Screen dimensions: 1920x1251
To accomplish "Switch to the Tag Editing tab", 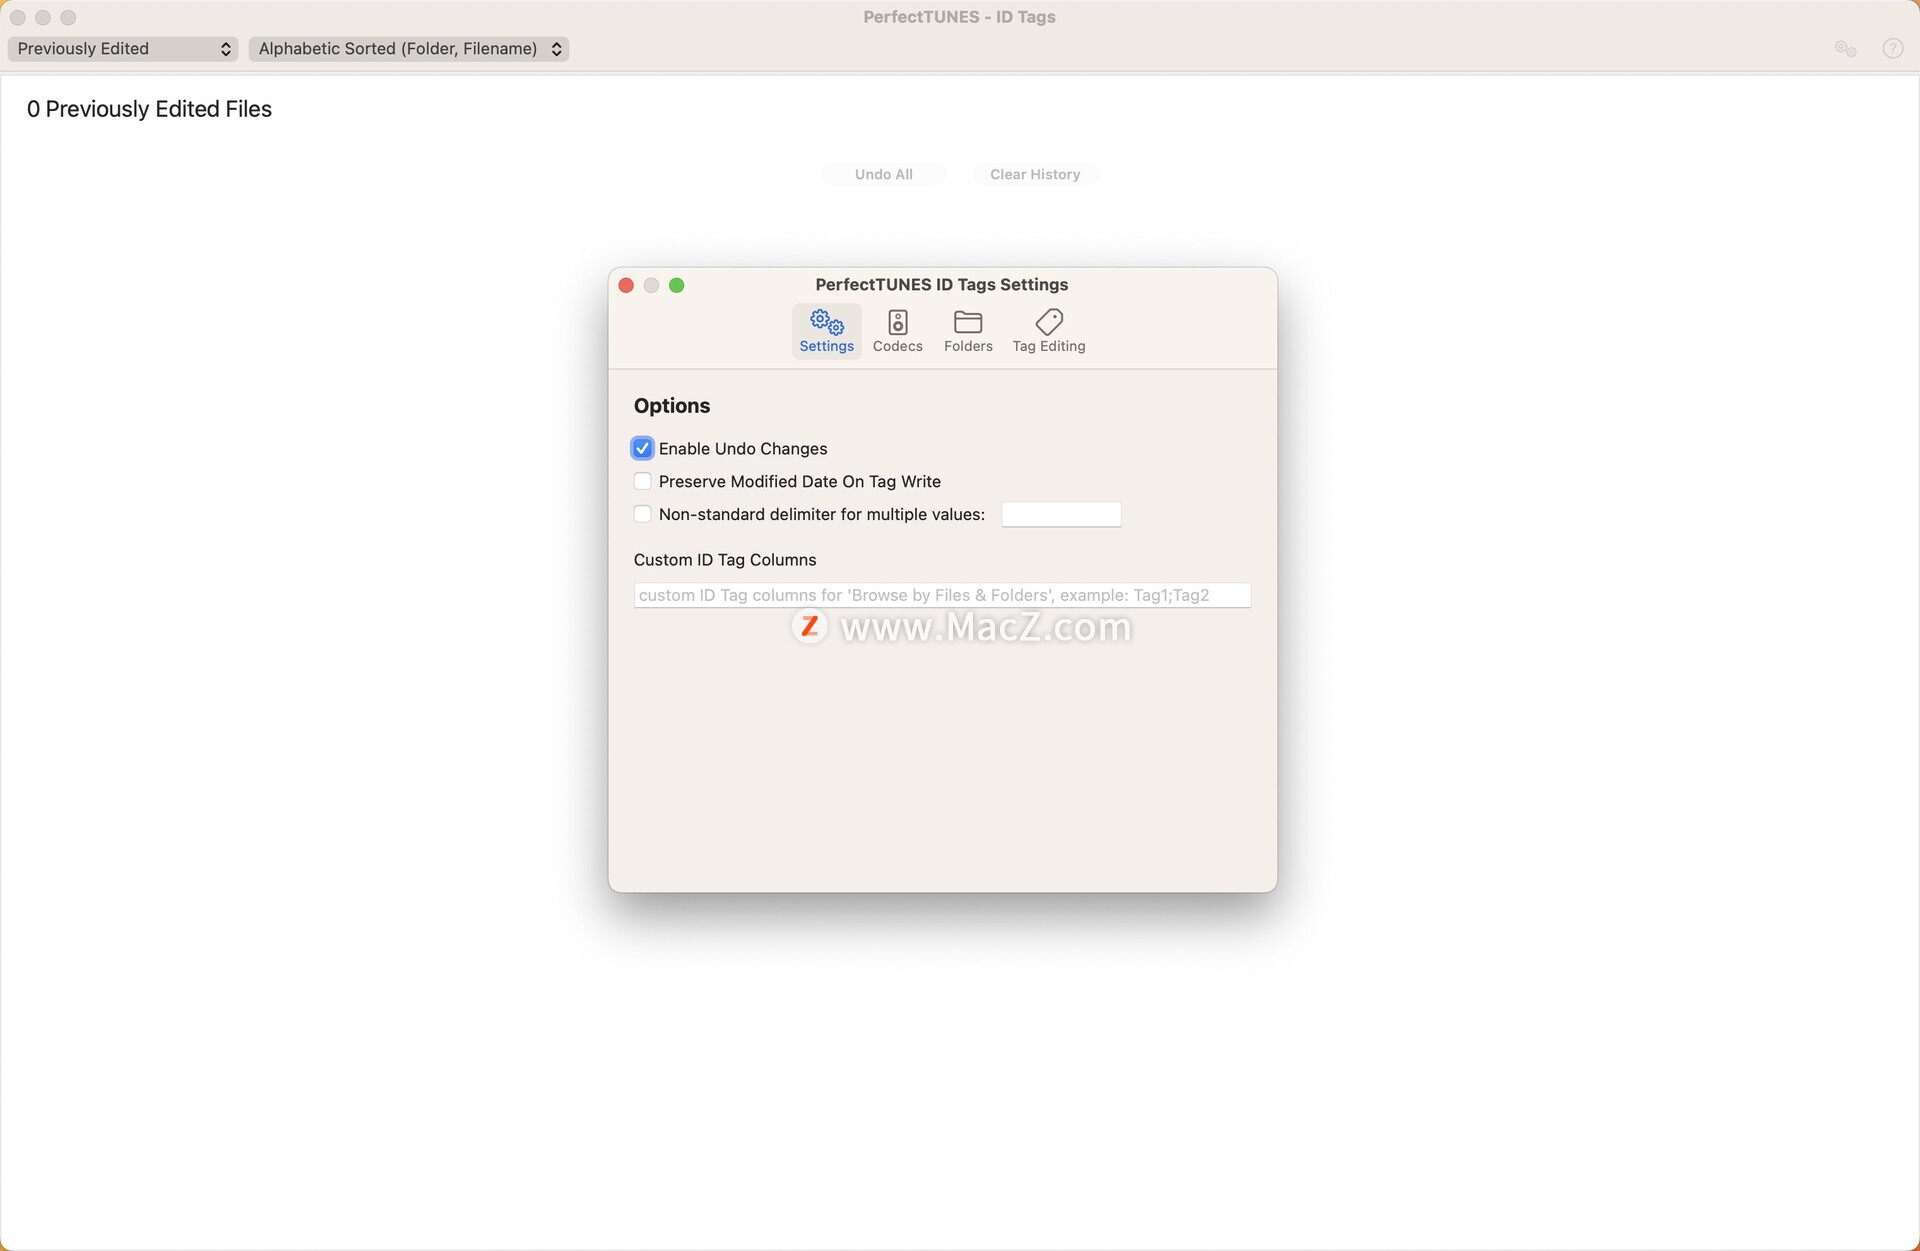I will 1048,331.
